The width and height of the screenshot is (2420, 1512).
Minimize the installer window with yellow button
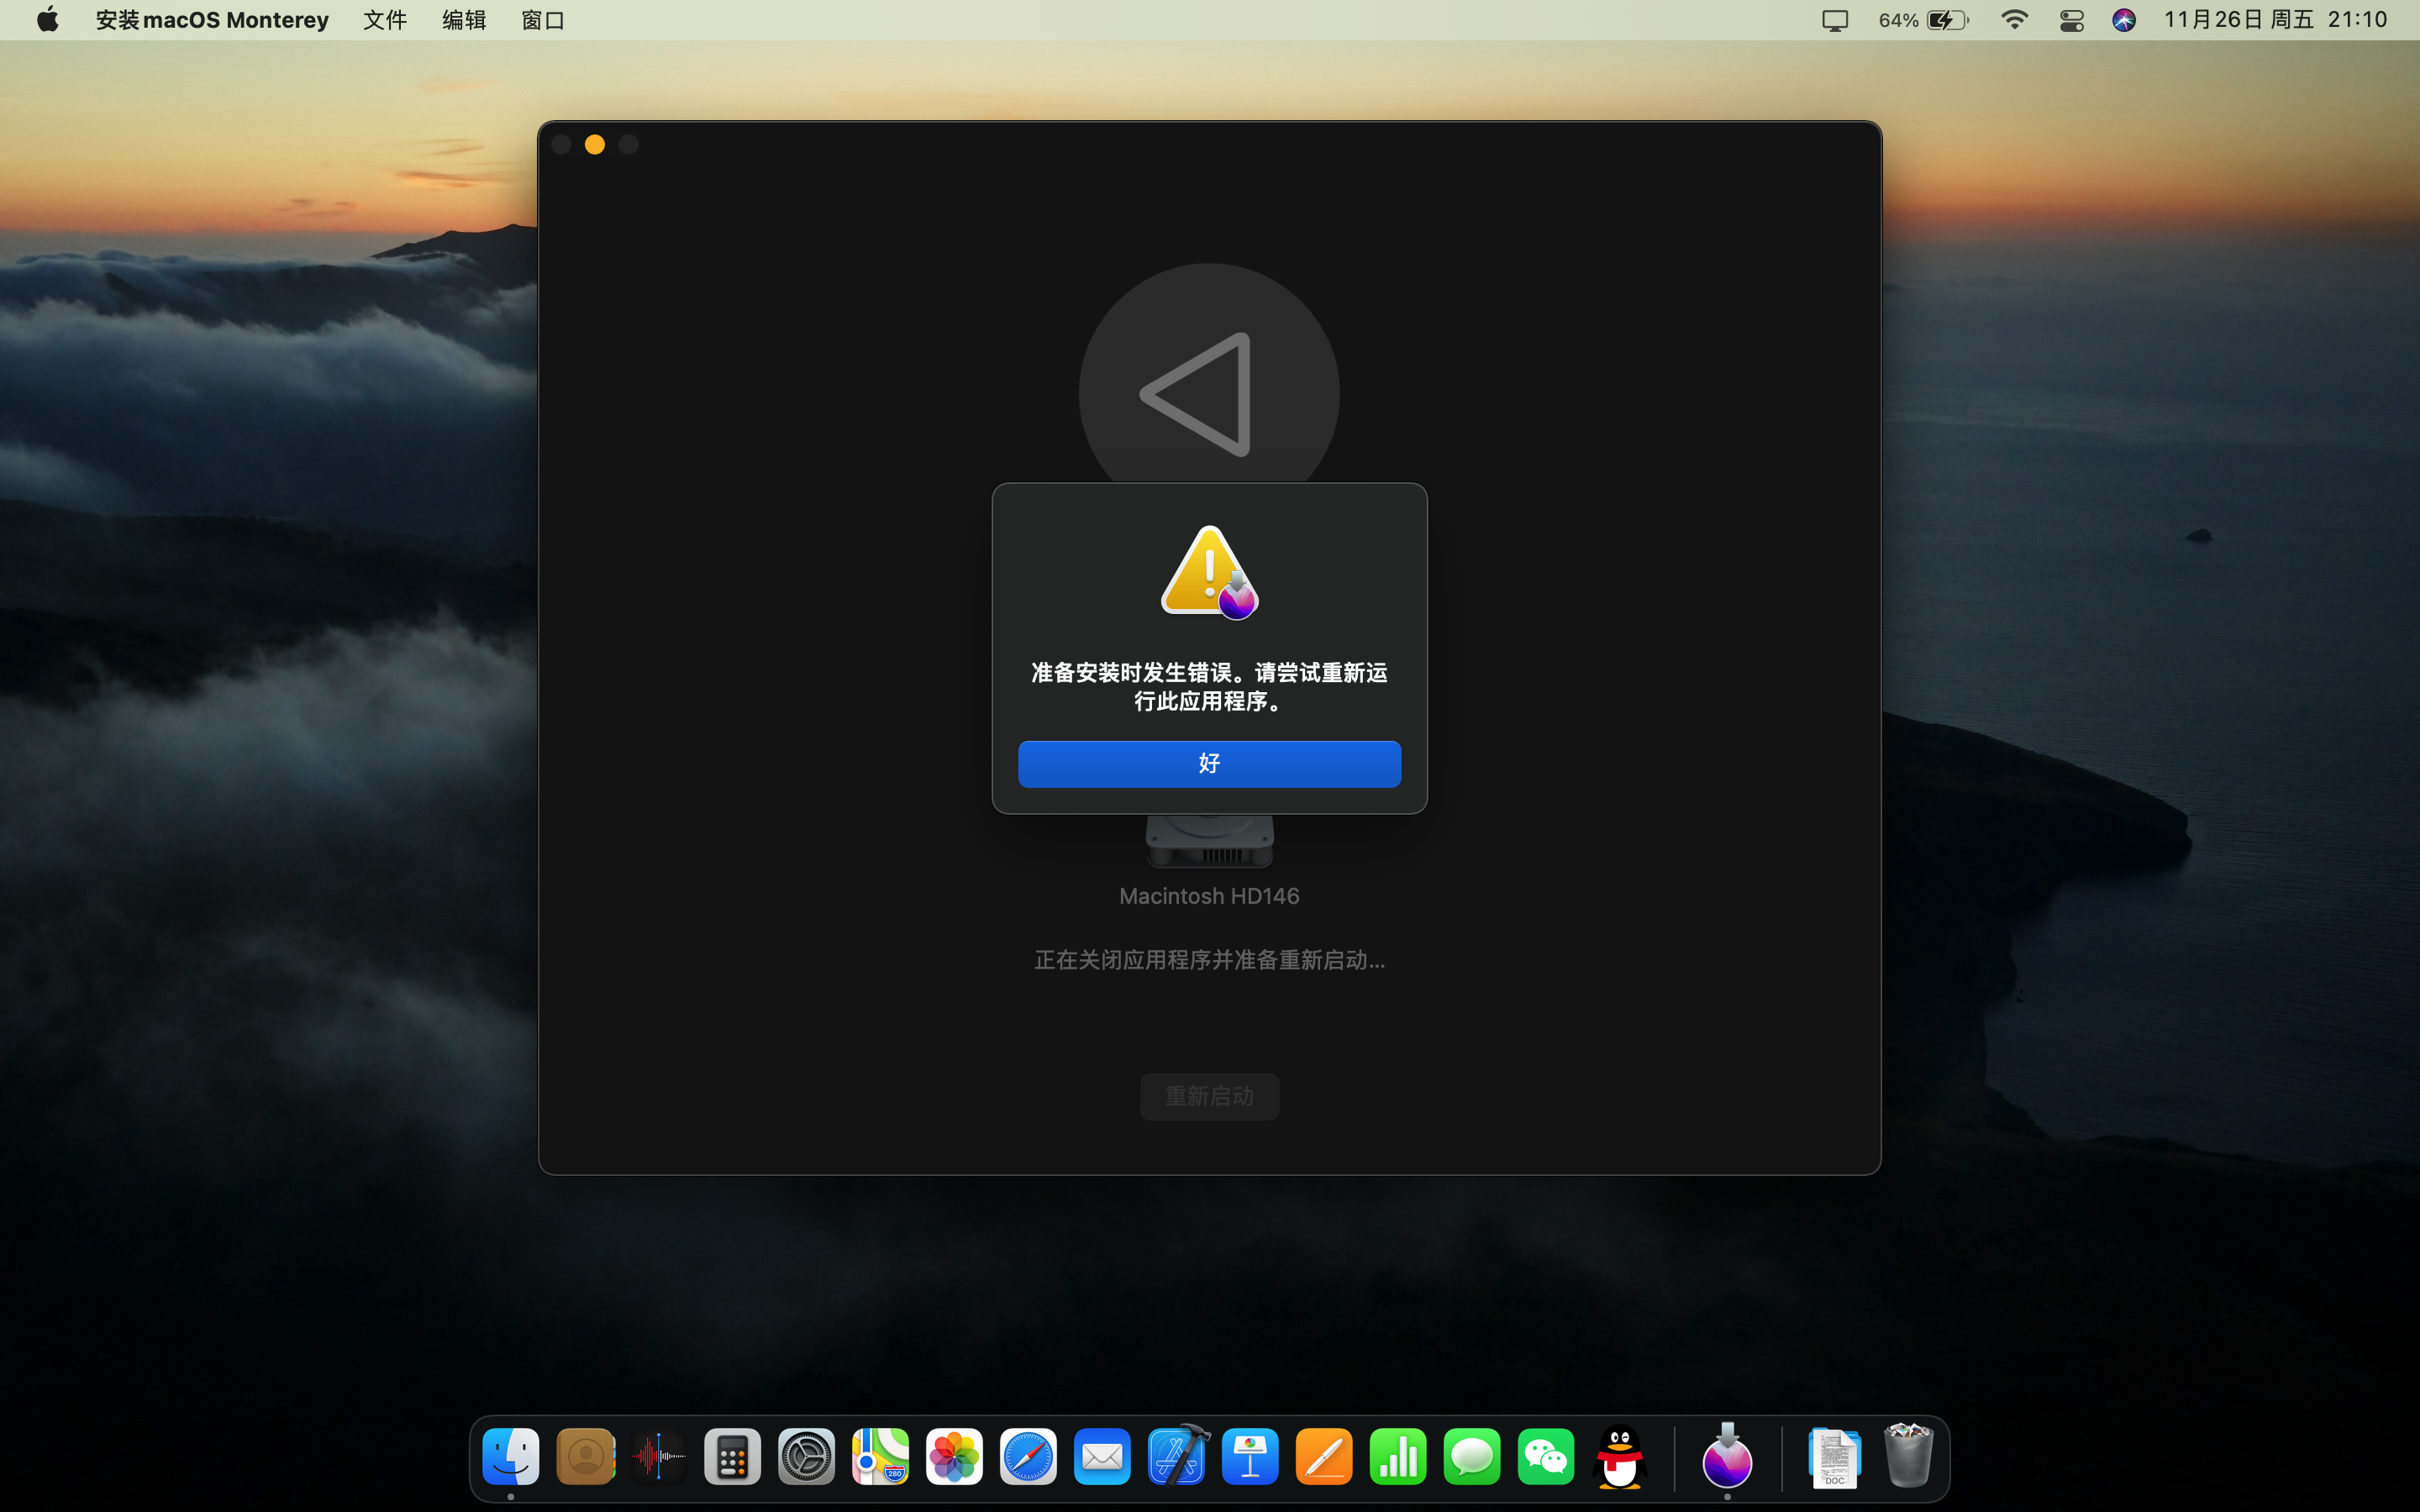coord(595,145)
